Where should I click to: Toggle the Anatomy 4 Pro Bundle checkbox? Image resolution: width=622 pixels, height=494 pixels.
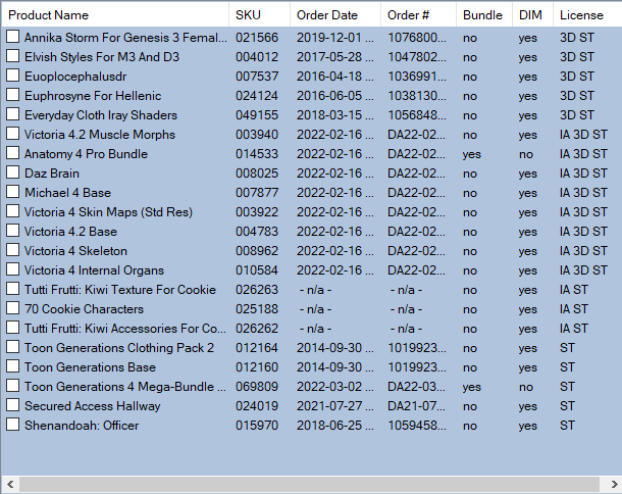13,154
